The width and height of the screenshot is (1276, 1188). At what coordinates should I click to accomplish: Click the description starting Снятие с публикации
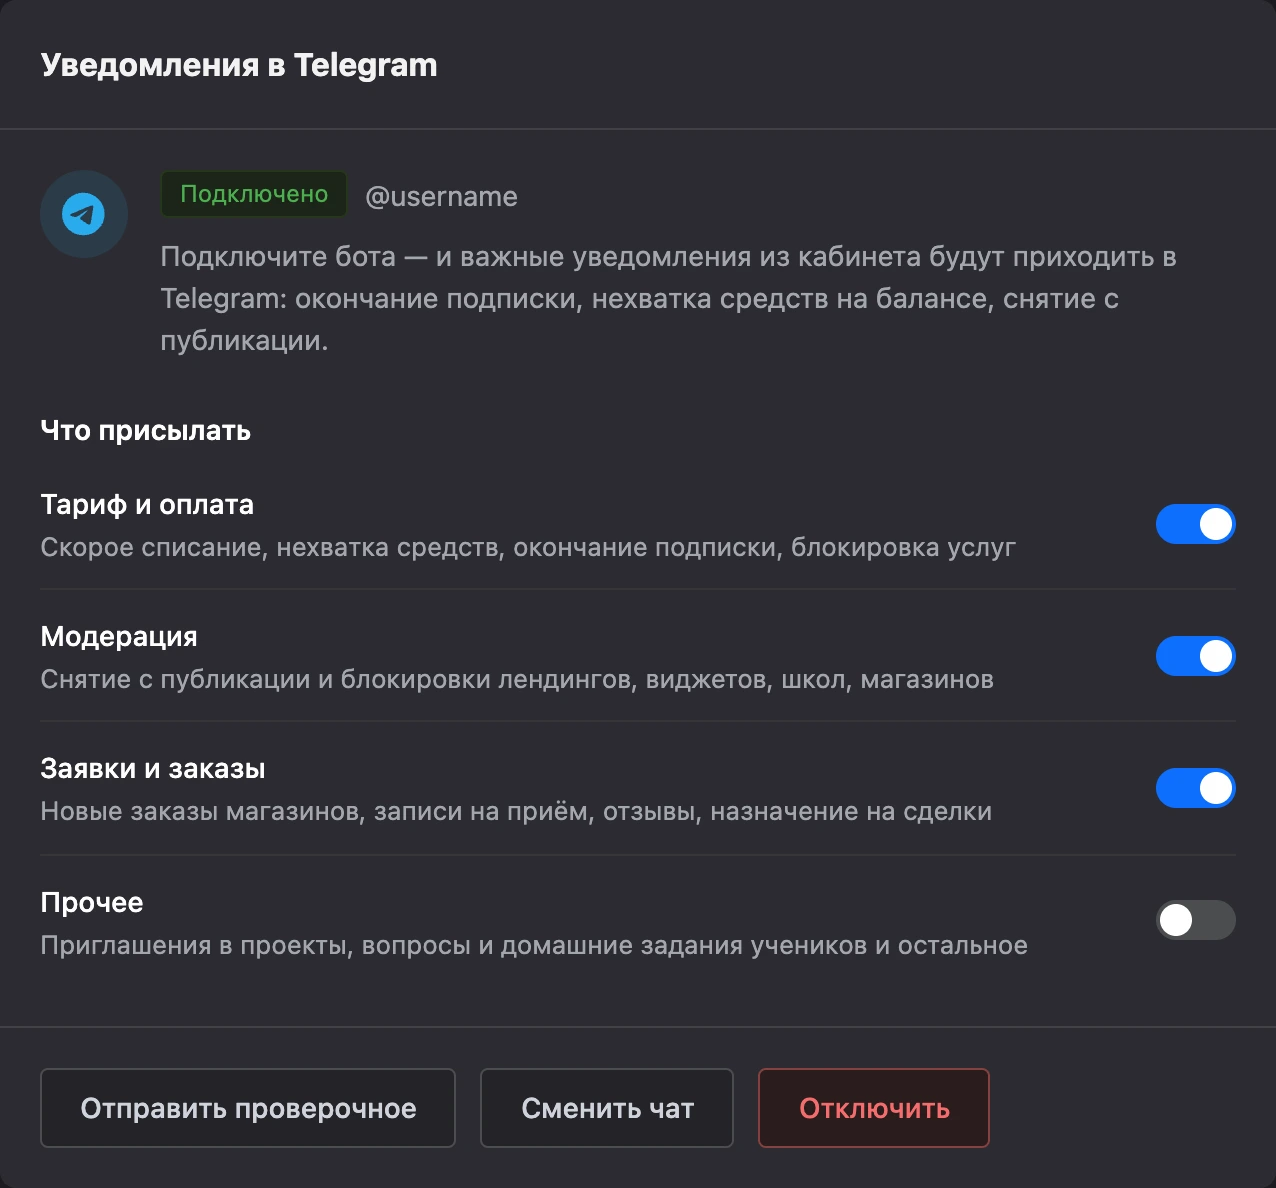517,680
